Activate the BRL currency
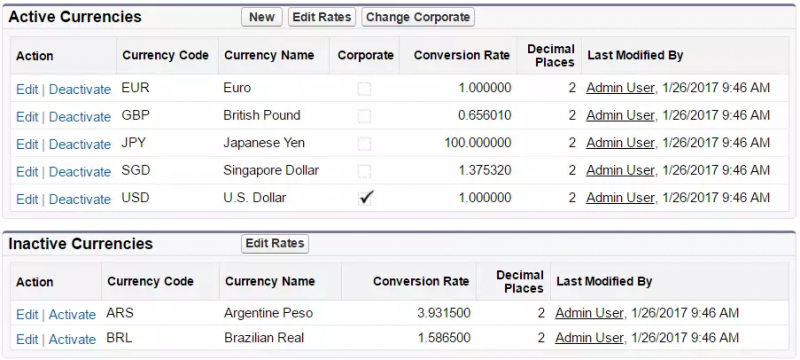Viewport: 800px width, 360px height. point(72,339)
